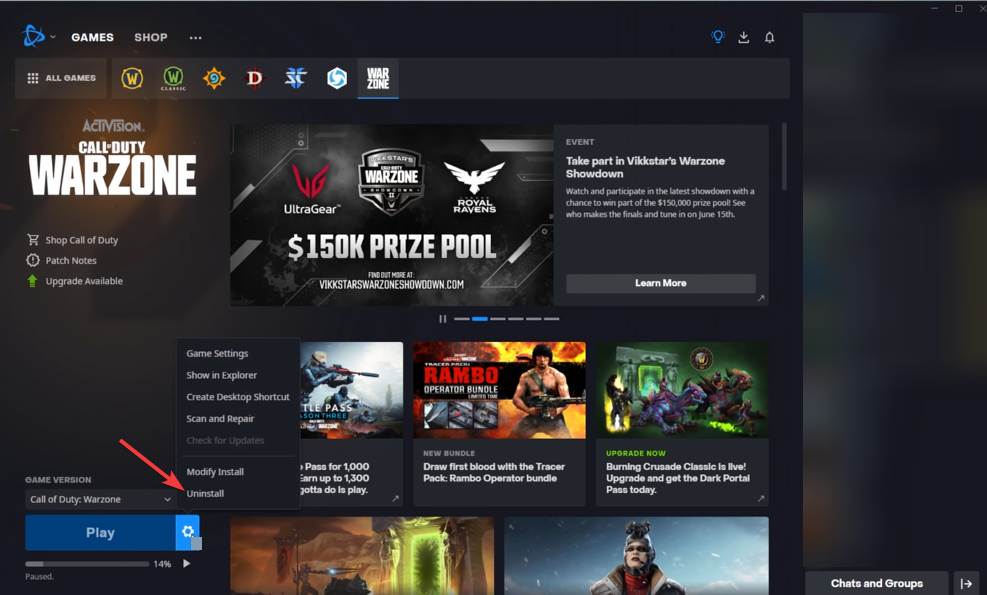Image resolution: width=987 pixels, height=595 pixels.
Task: Open the Burning Crusade Classic is live headline
Action: coord(678,478)
